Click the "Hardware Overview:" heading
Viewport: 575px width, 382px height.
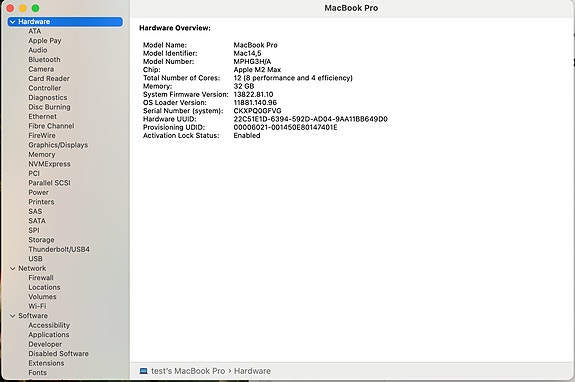[x=175, y=28]
